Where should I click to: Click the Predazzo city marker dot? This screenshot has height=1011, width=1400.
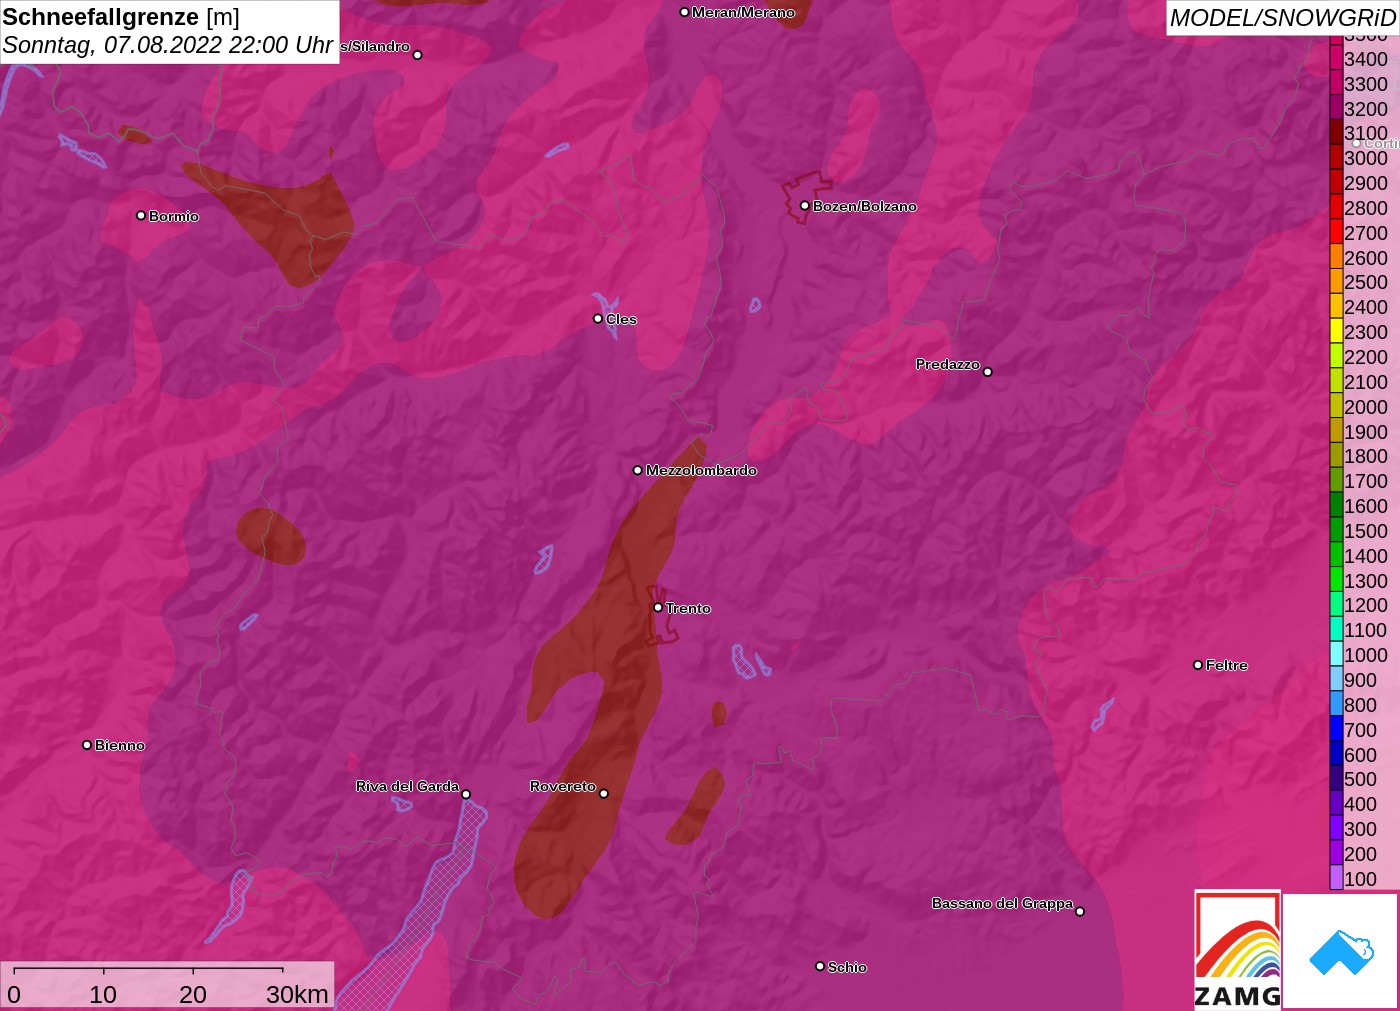(987, 371)
